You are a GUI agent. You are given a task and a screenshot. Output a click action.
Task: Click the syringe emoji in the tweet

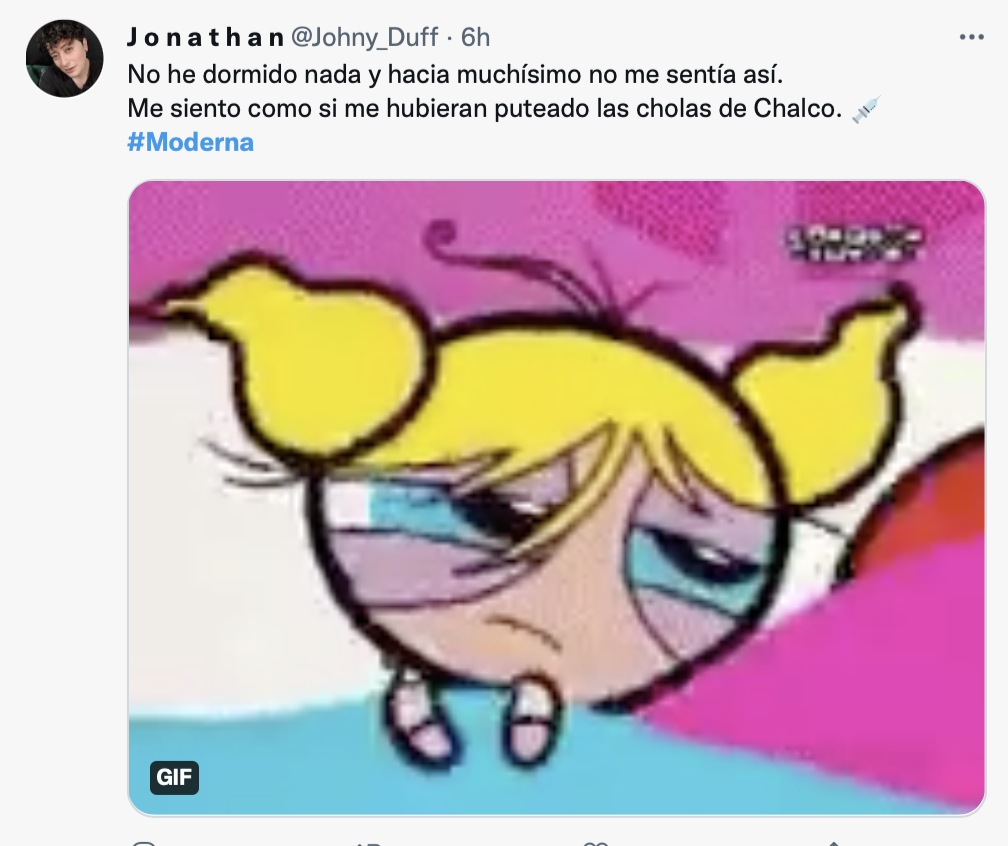point(865,109)
